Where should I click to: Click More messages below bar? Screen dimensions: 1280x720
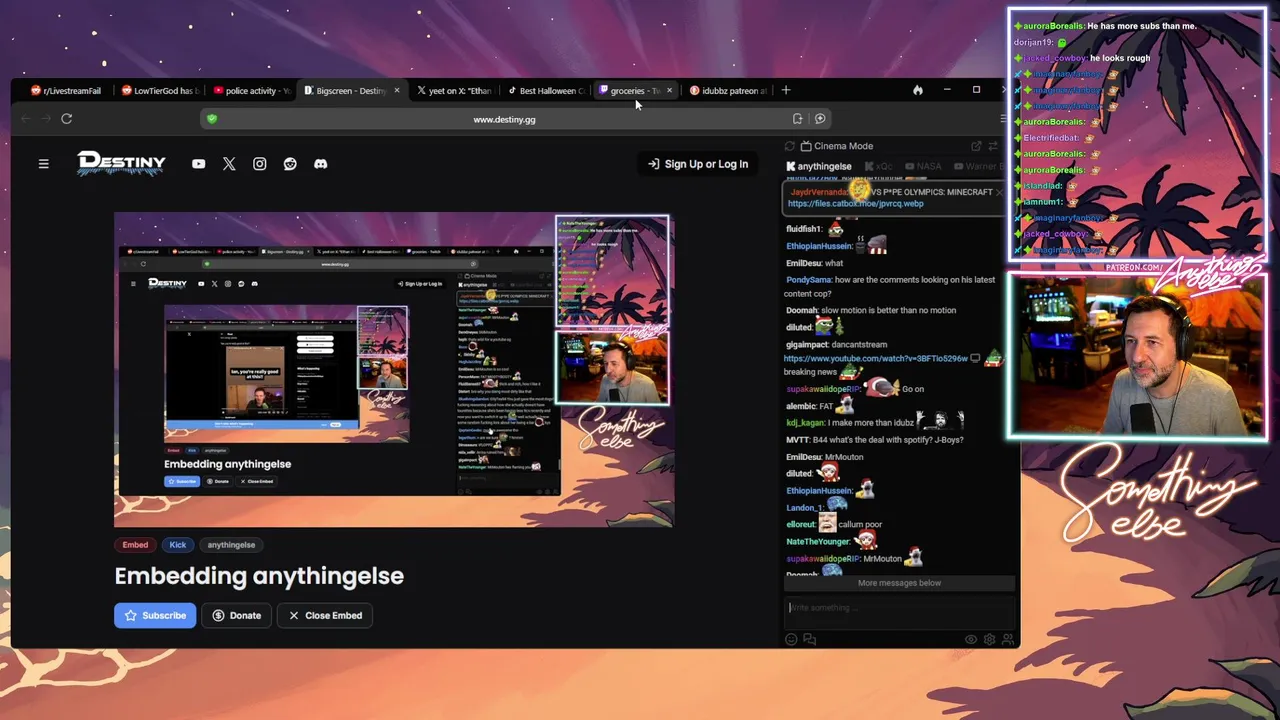899,583
